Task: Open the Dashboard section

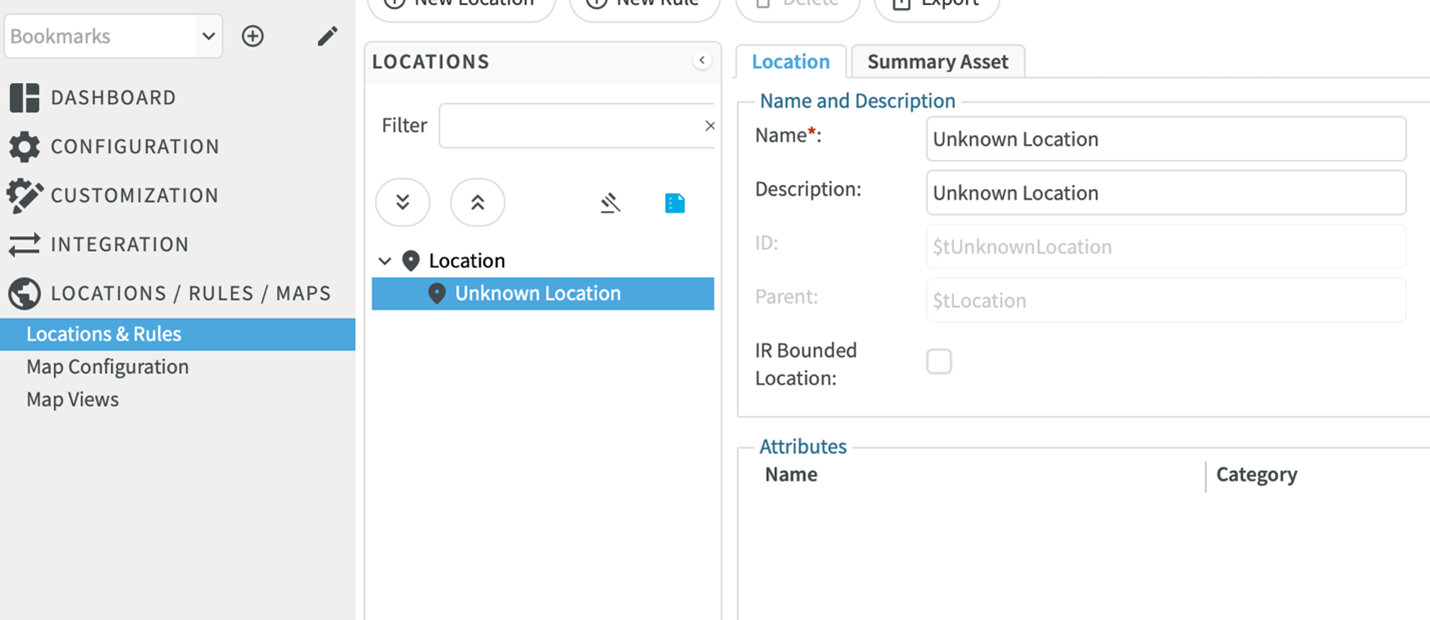Action: (x=112, y=98)
